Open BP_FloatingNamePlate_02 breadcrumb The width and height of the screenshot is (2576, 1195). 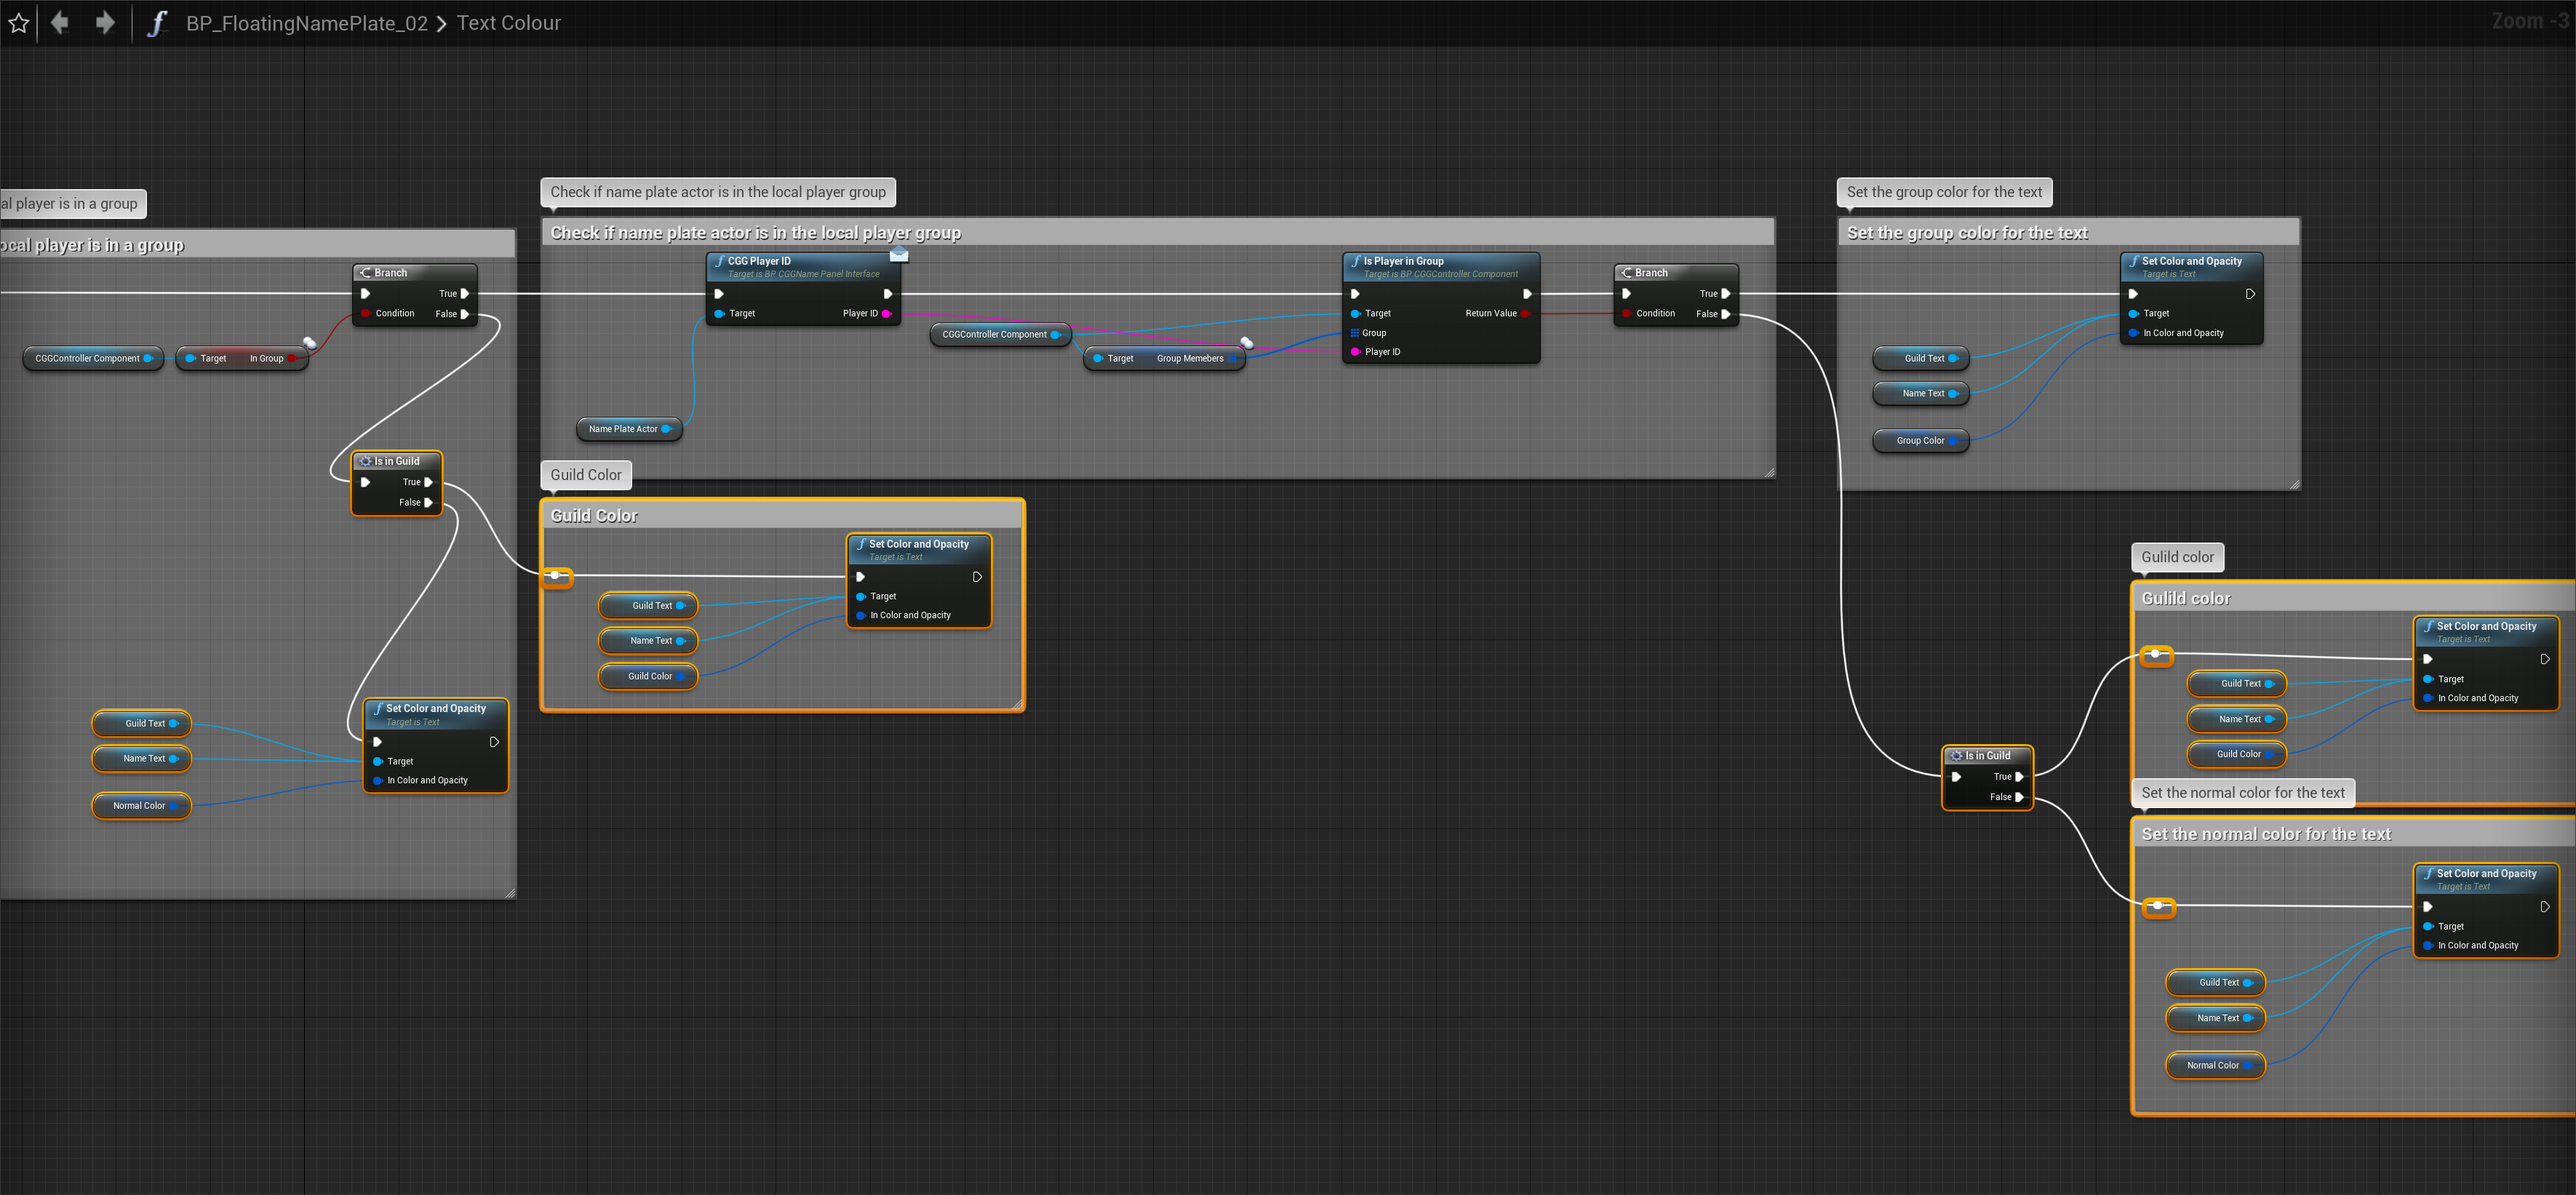[306, 23]
